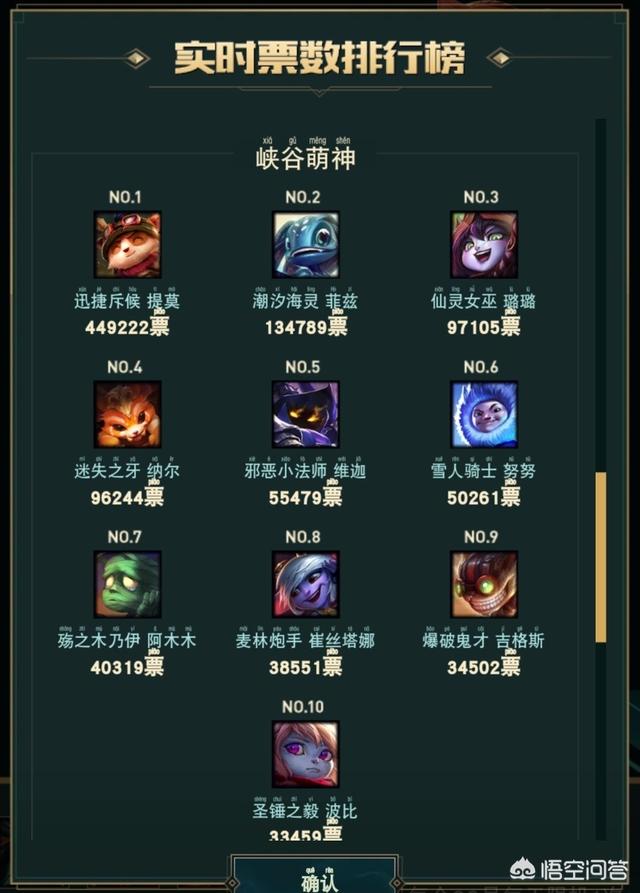640x893 pixels.
Task: Click Ziggs' portrait ranked NO.9
Action: click(484, 584)
